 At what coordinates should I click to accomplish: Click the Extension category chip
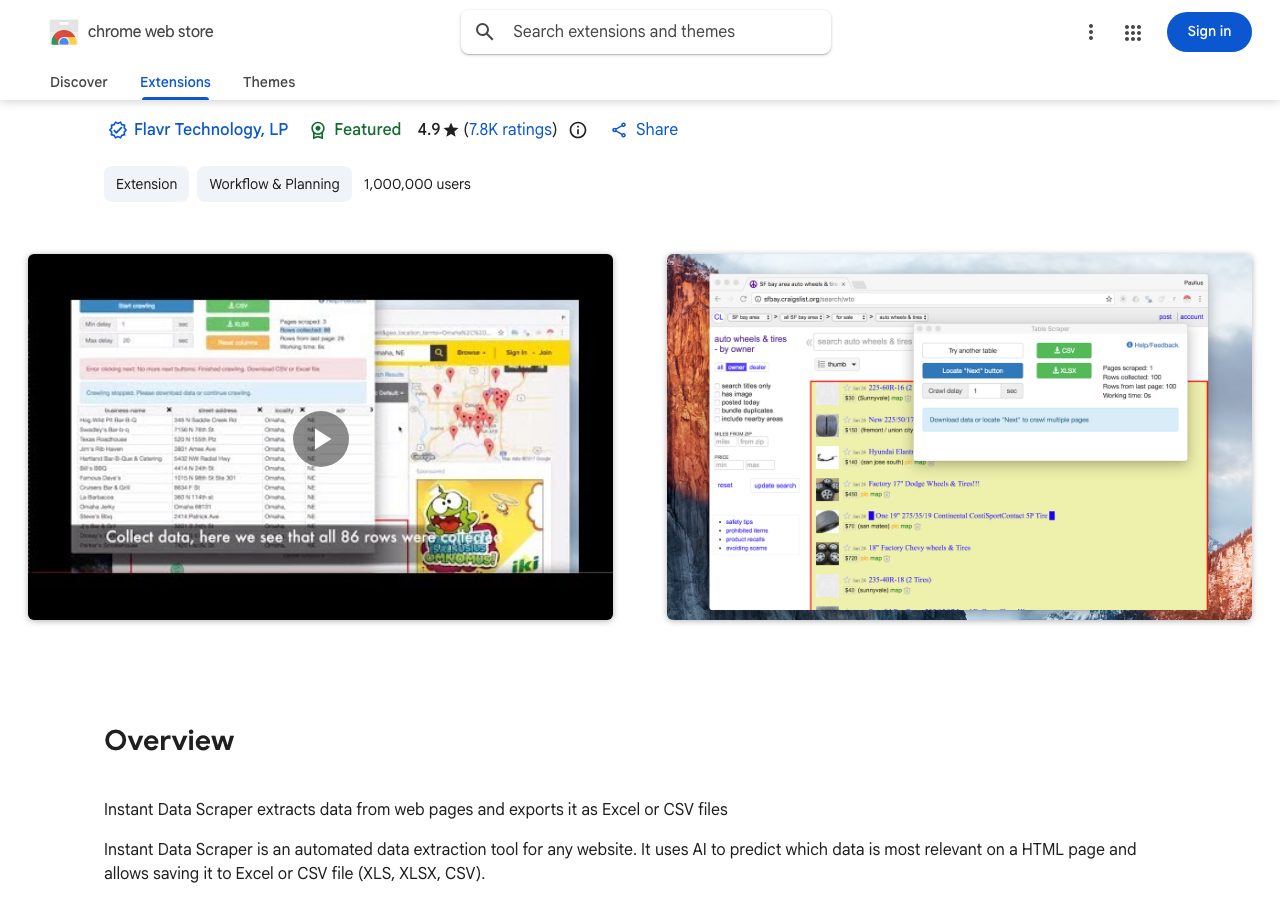pyautogui.click(x=146, y=184)
